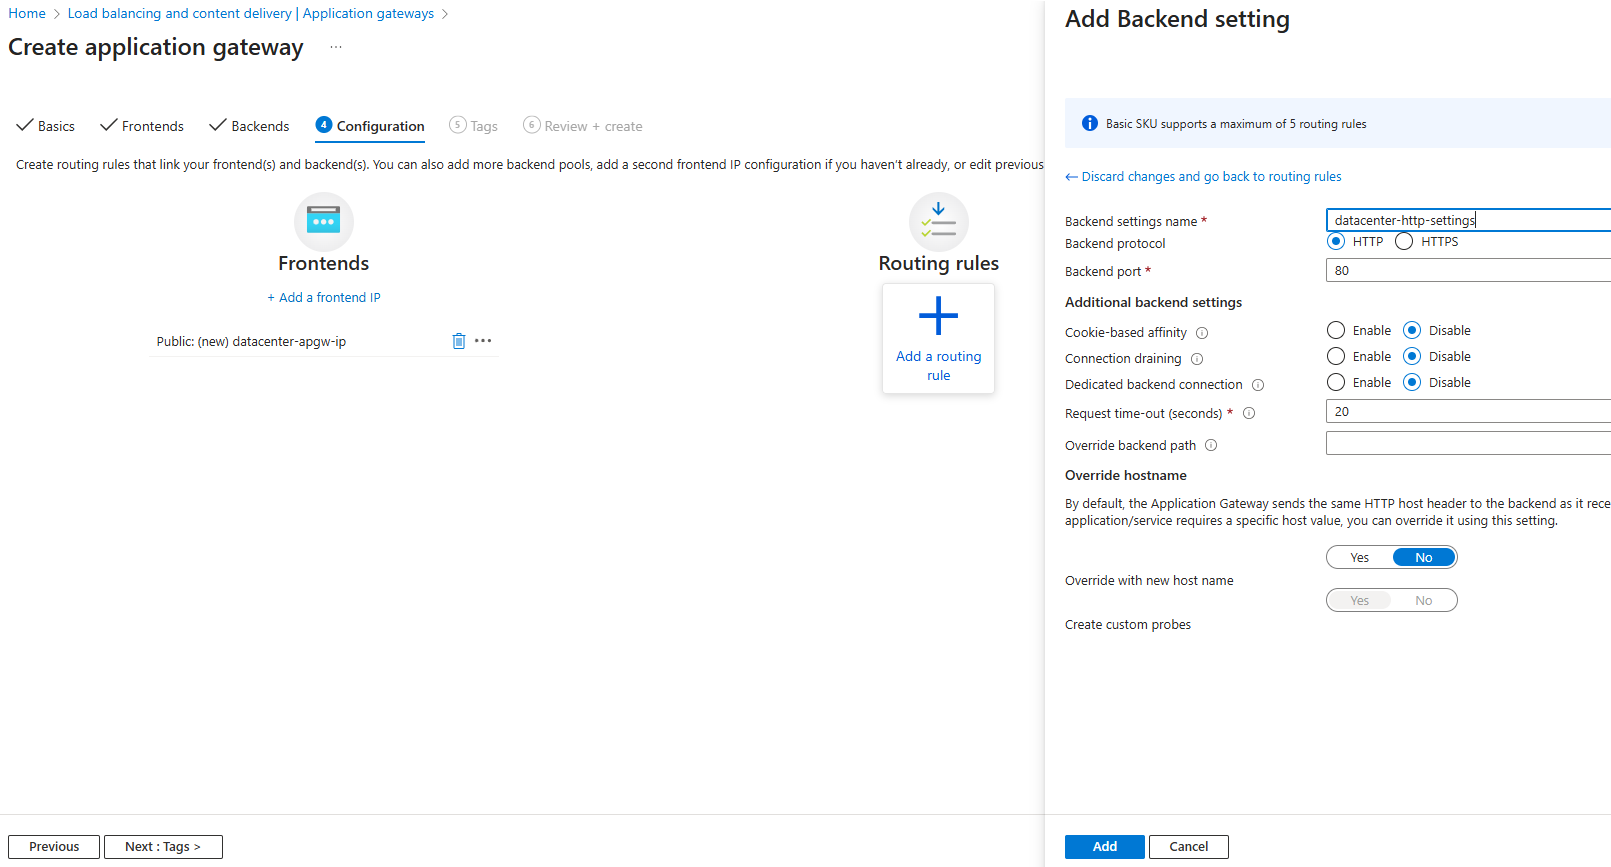Focus the Backend port input field
The width and height of the screenshot is (1611, 867).
(1467, 270)
